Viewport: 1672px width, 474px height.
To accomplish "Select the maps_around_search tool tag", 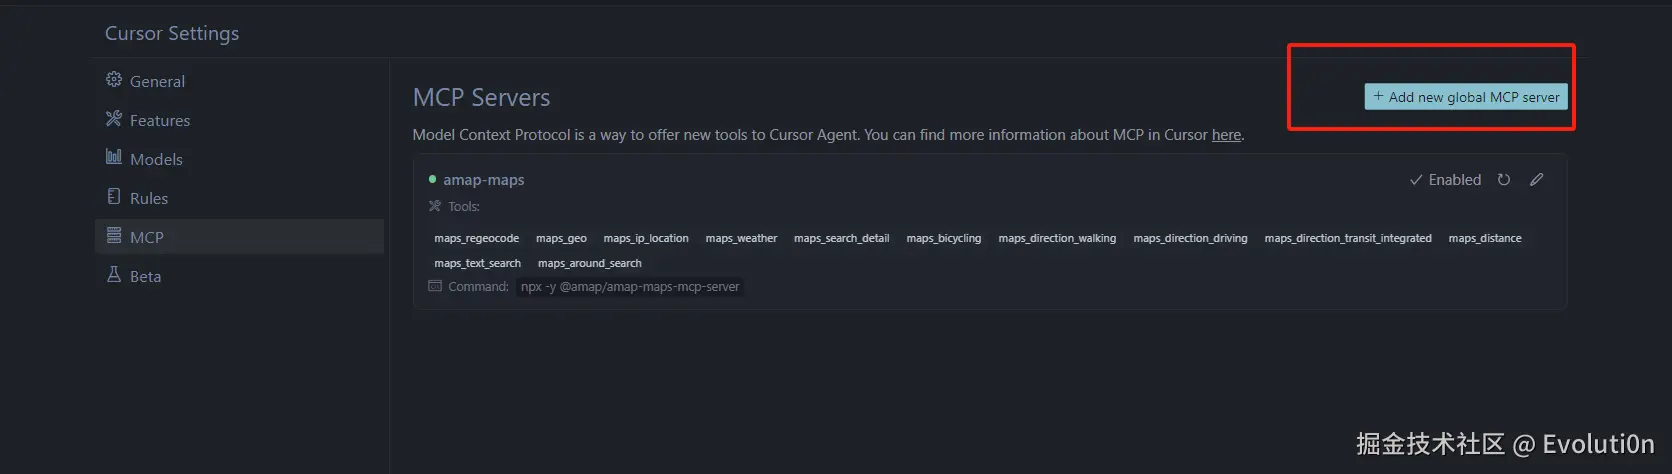I will 589,263.
